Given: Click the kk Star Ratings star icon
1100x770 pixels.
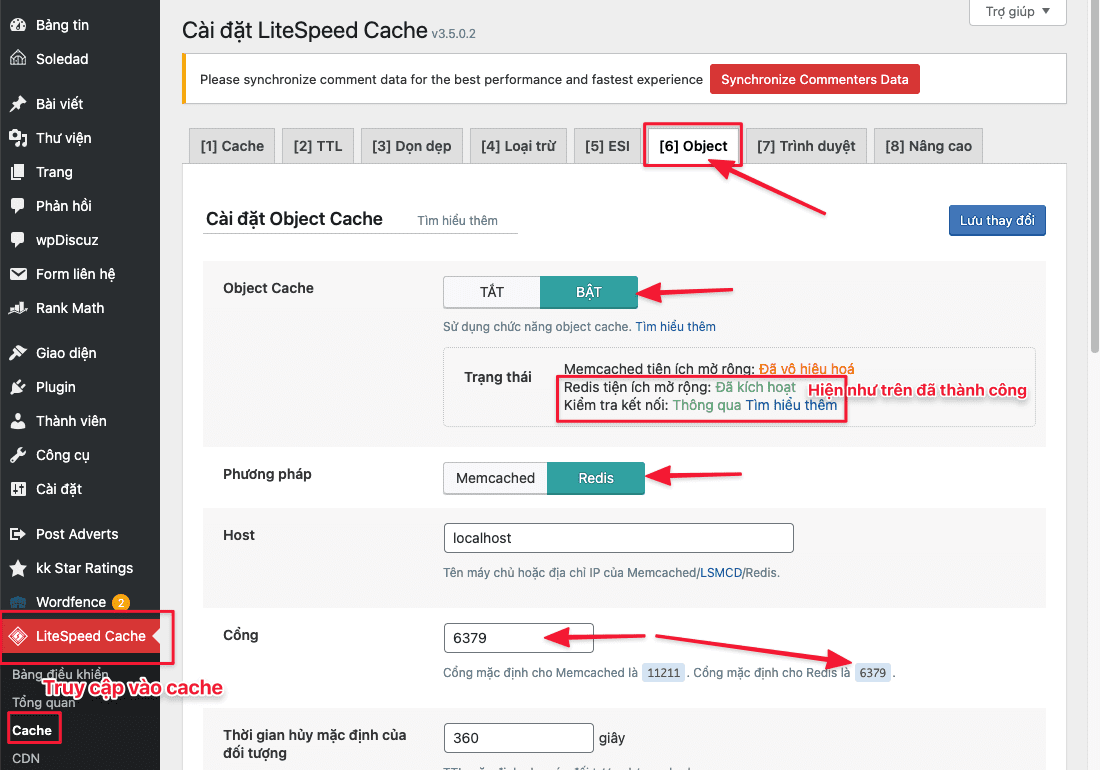Looking at the screenshot, I should (x=18, y=568).
